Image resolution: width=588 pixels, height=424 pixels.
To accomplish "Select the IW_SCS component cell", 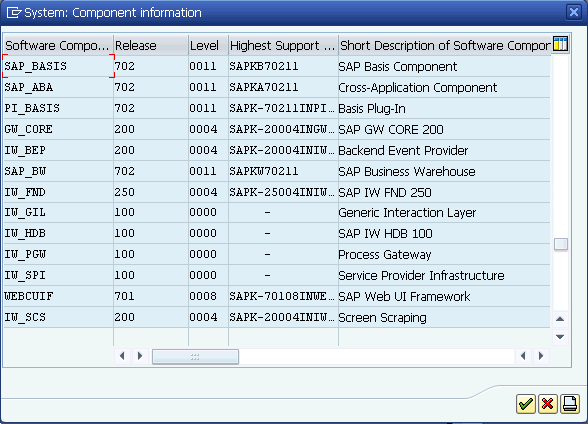I will pos(58,318).
